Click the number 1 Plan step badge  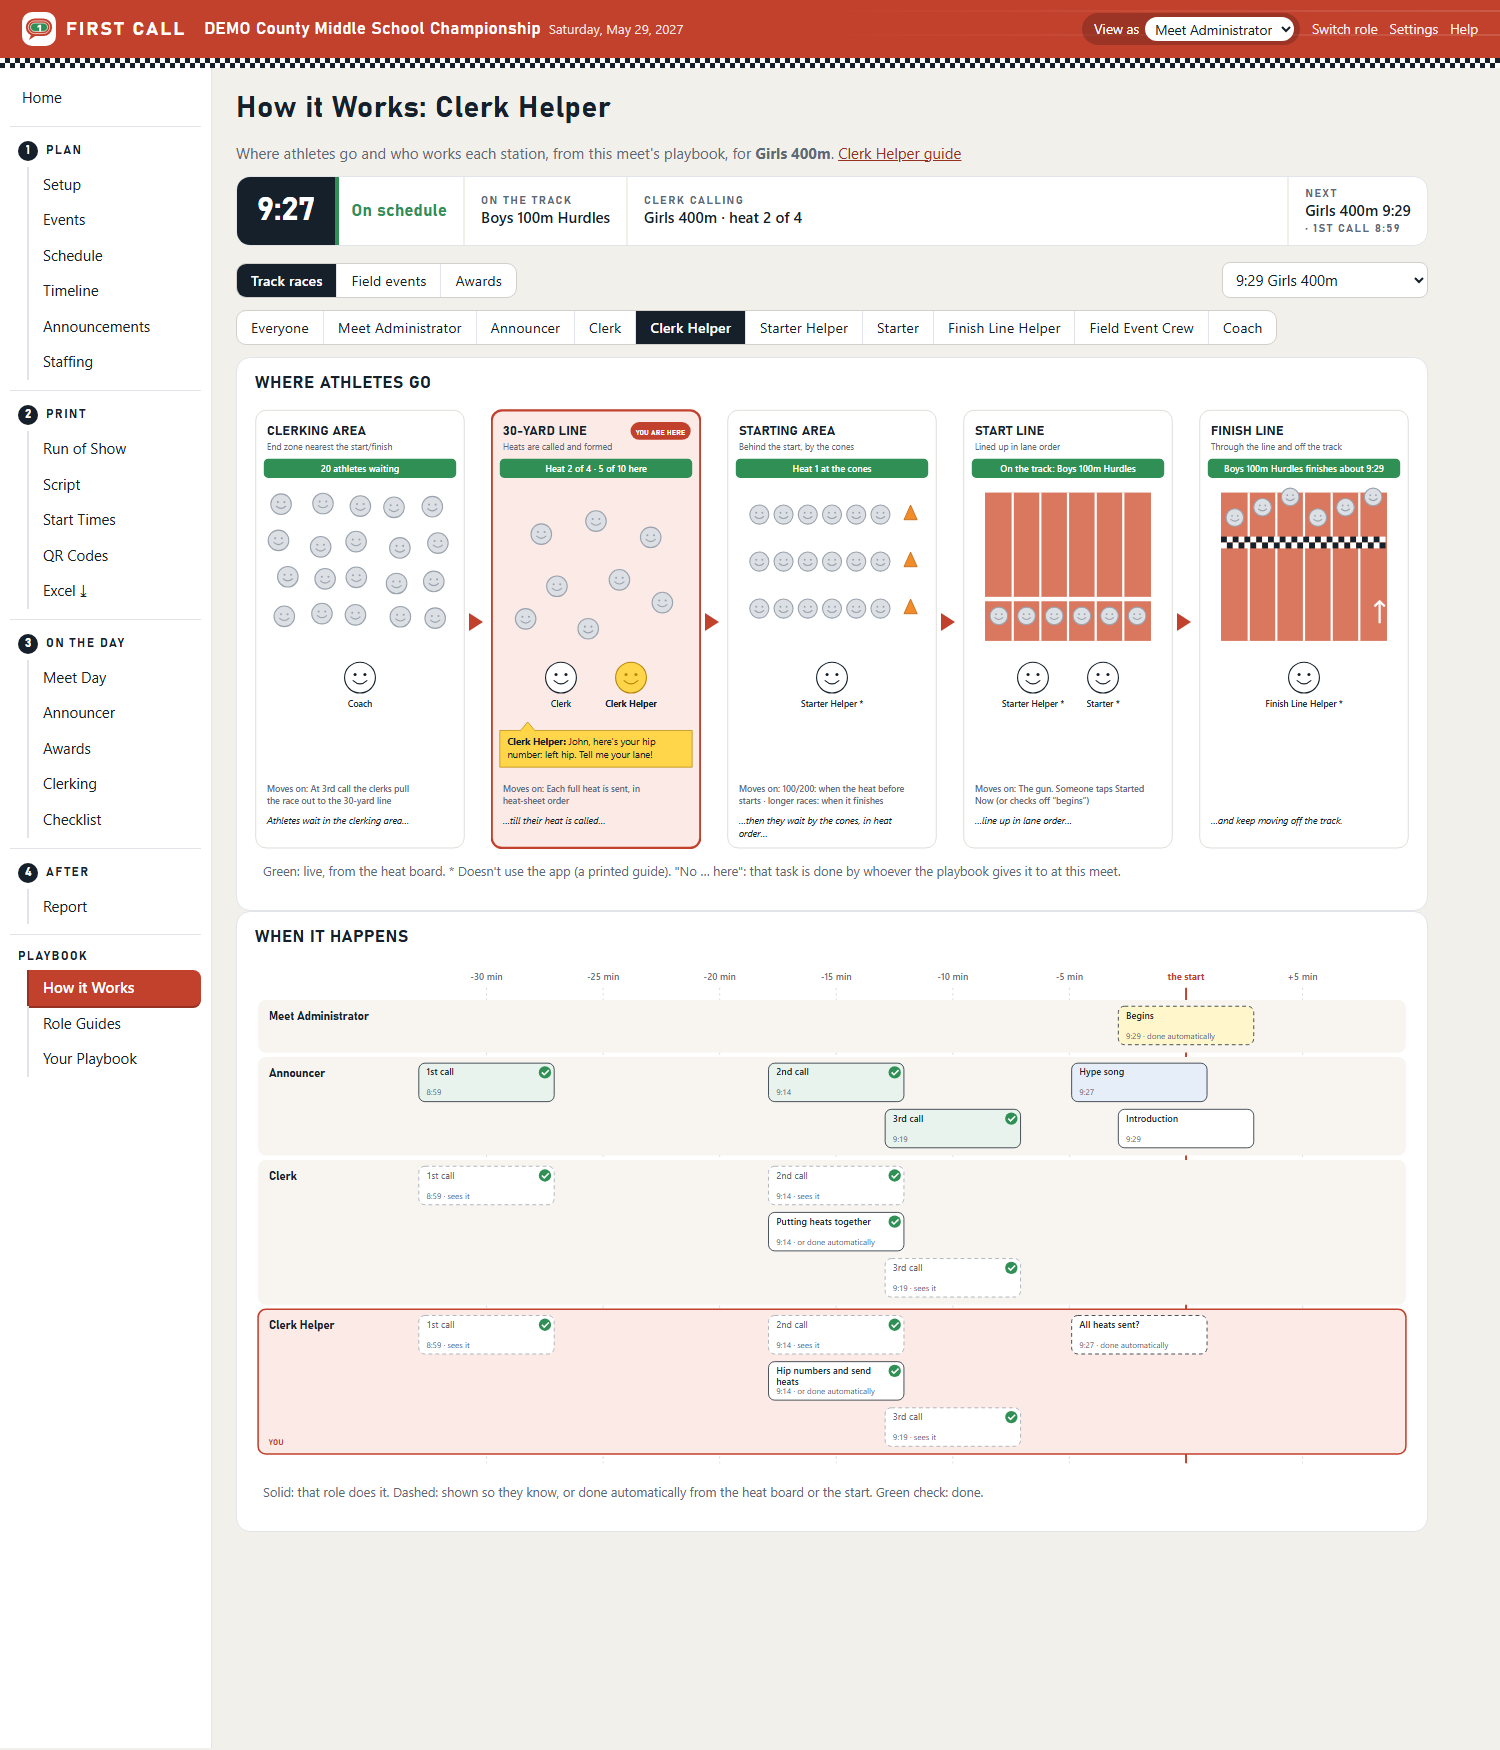click(x=28, y=150)
